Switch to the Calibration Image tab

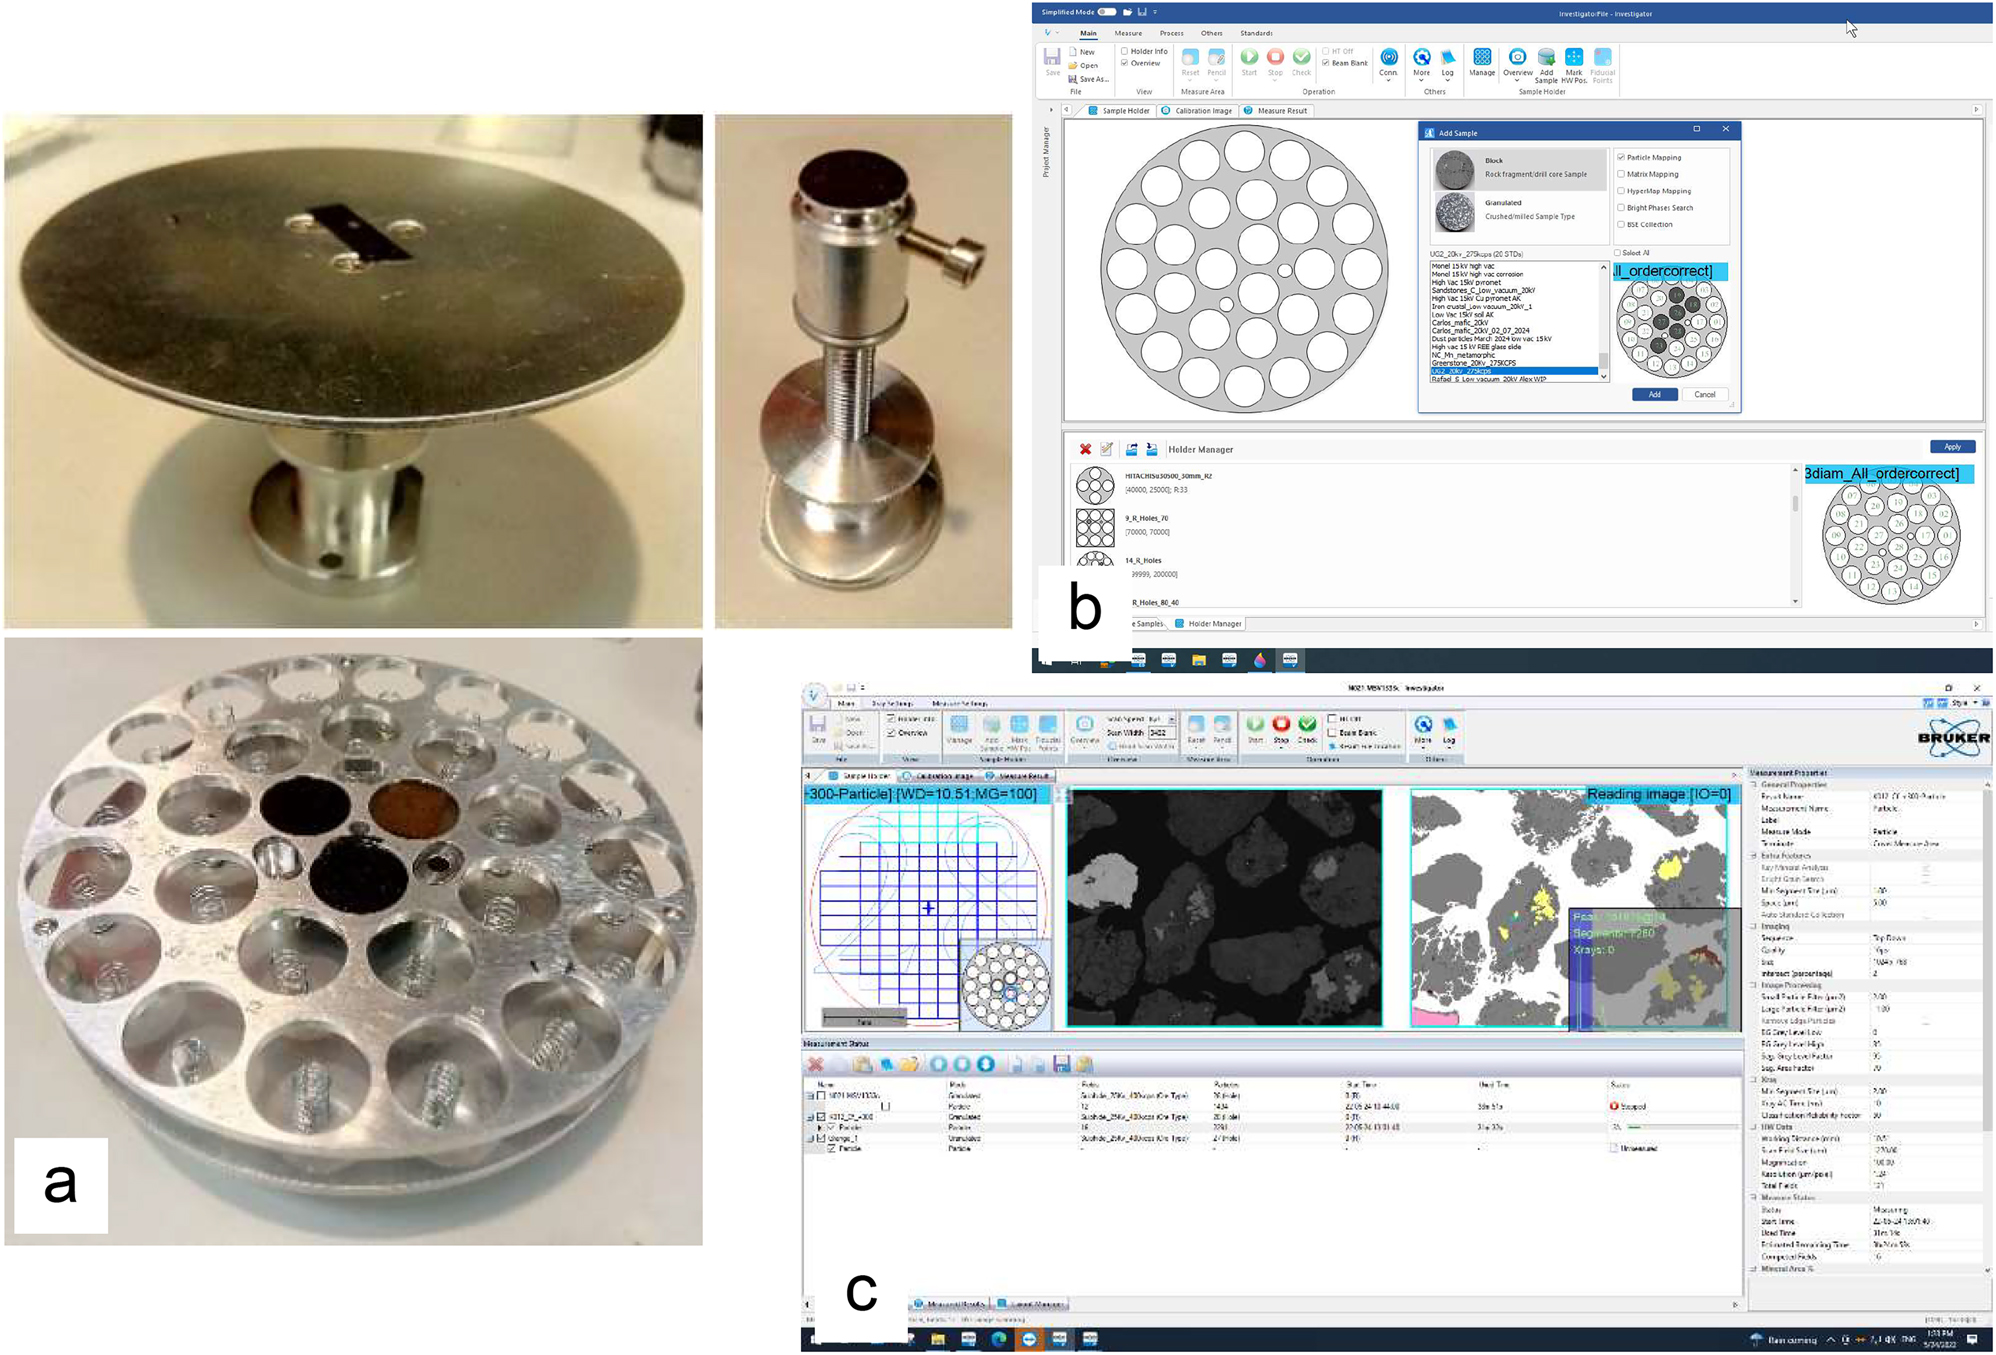[x=1203, y=110]
